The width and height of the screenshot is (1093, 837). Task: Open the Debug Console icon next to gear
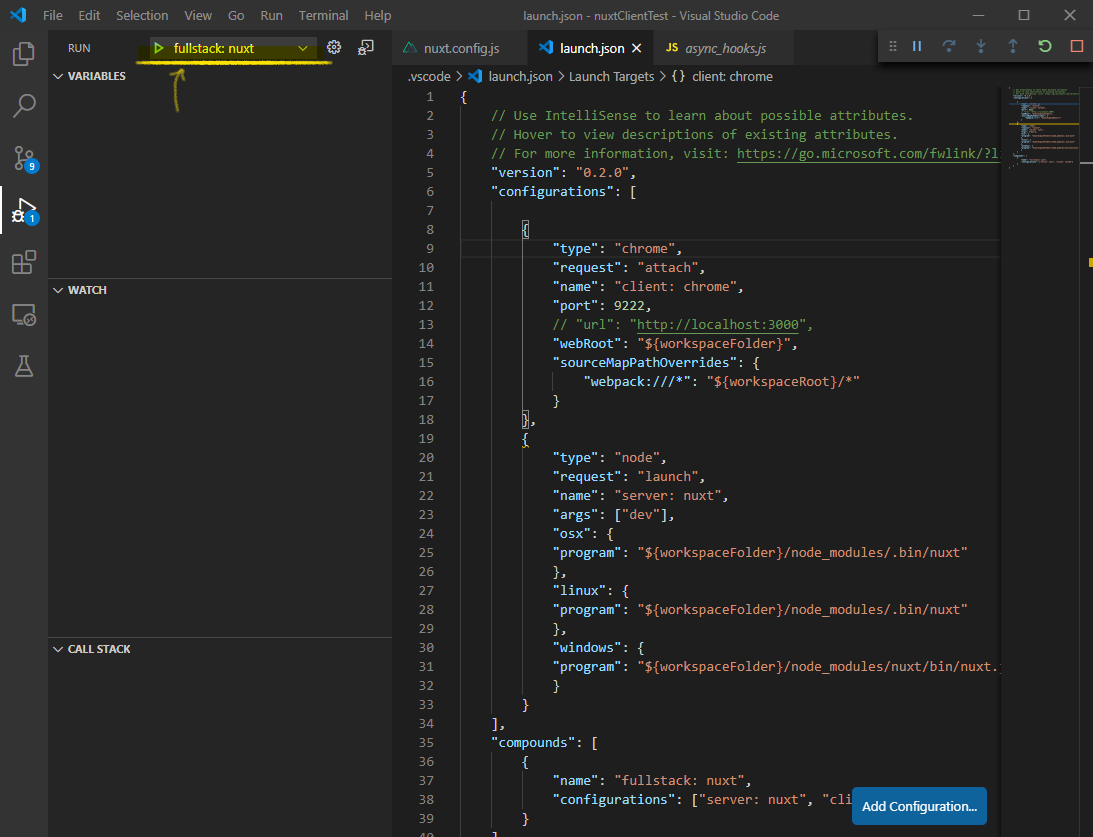pyautogui.click(x=365, y=46)
